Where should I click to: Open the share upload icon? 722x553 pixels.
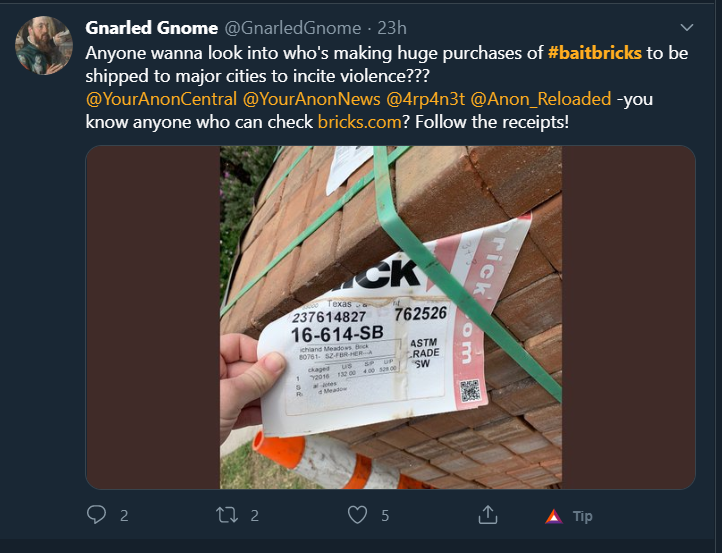[x=488, y=515]
